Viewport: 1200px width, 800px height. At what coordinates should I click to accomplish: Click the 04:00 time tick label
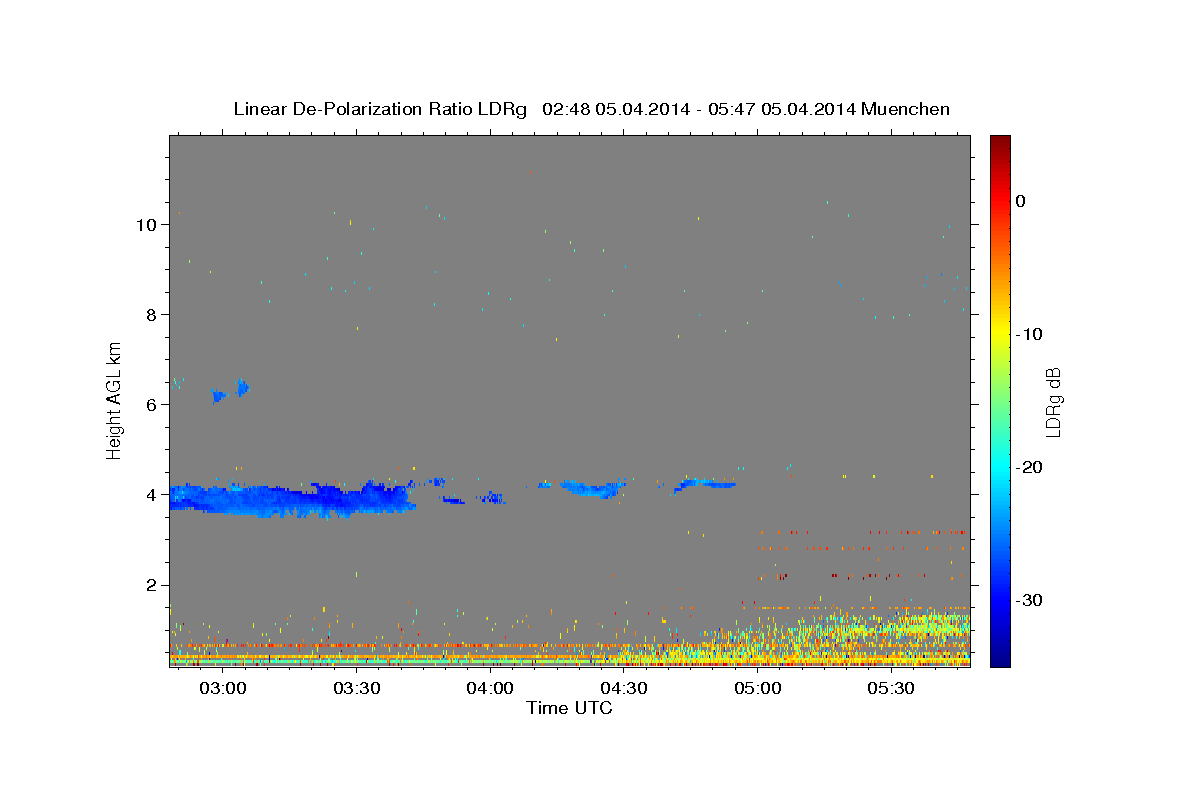click(x=490, y=689)
